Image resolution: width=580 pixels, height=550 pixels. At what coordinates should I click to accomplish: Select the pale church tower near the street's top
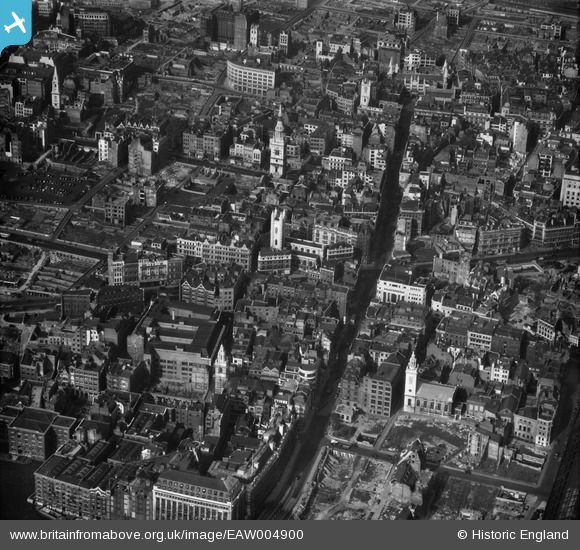coord(365,92)
